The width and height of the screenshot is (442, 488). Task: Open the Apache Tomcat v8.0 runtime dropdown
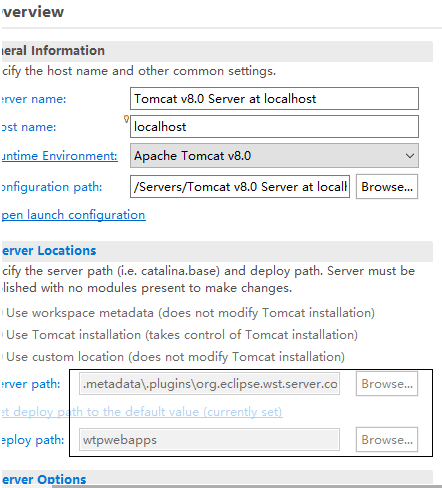click(x=274, y=156)
